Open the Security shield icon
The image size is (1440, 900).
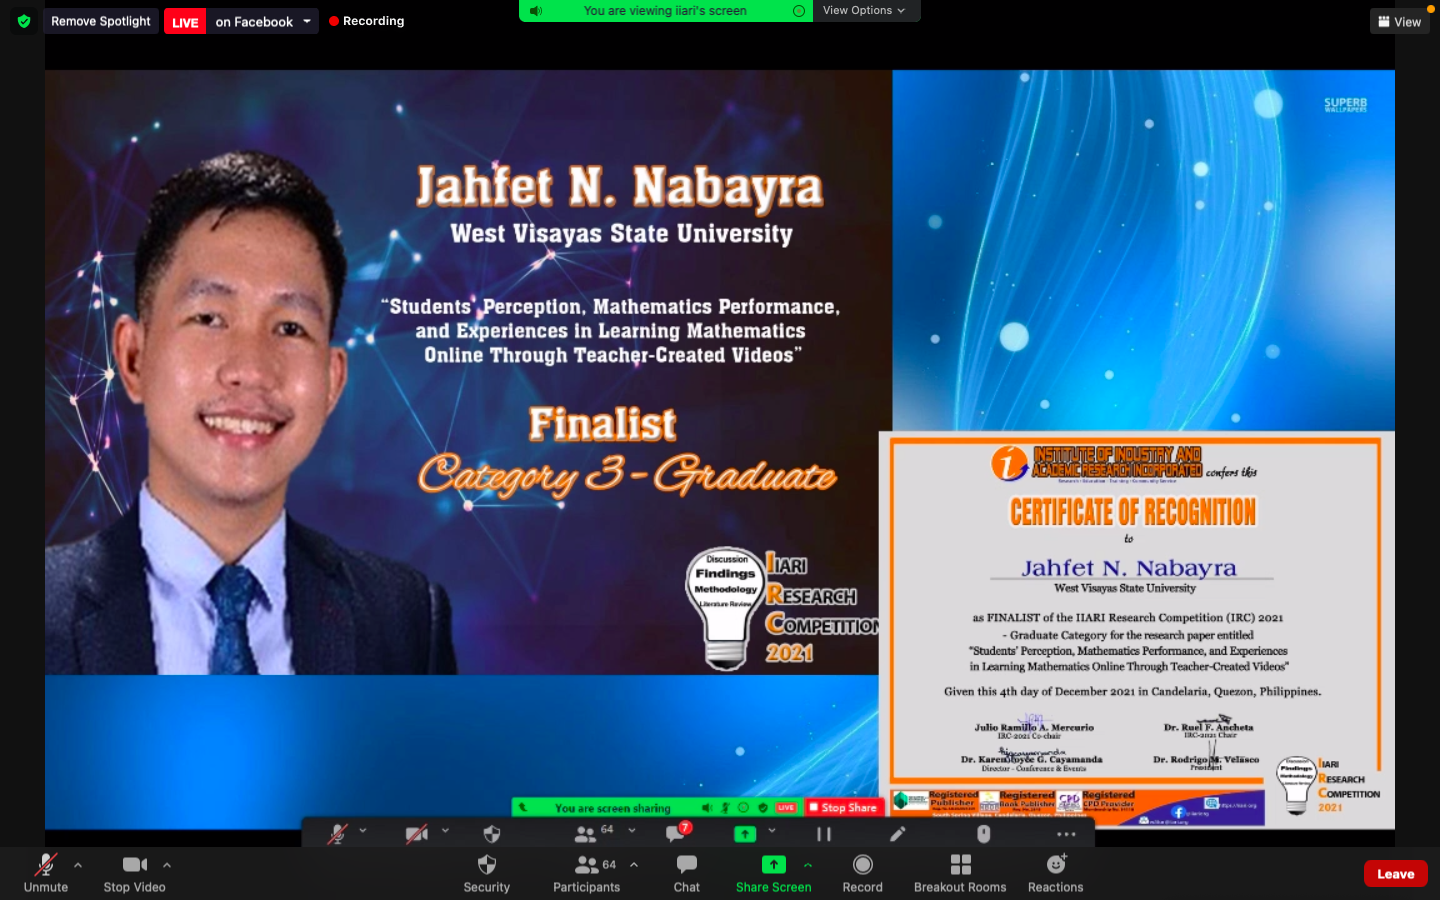click(486, 865)
